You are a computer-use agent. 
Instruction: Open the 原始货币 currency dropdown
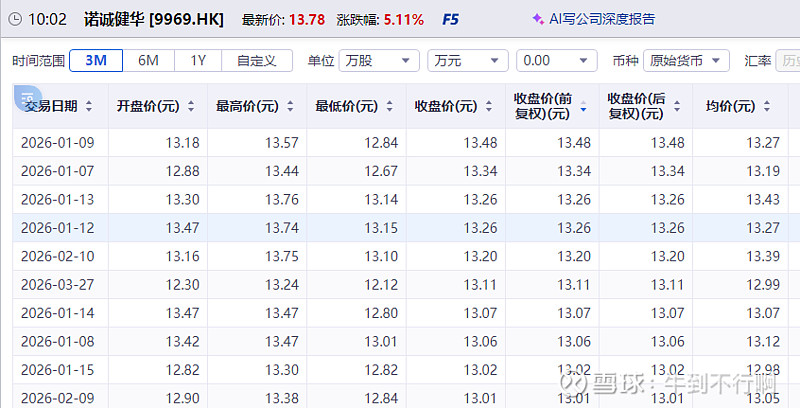pos(686,61)
